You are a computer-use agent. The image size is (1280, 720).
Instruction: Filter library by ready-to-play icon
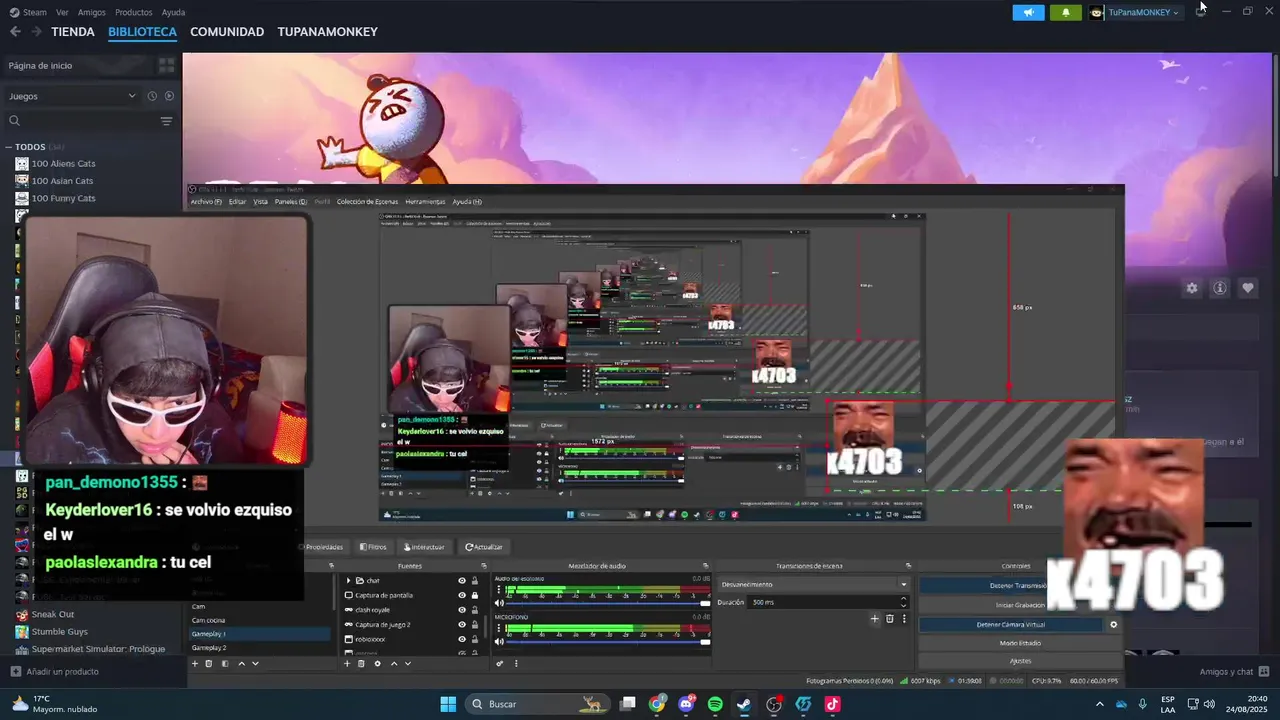pyautogui.click(x=169, y=96)
